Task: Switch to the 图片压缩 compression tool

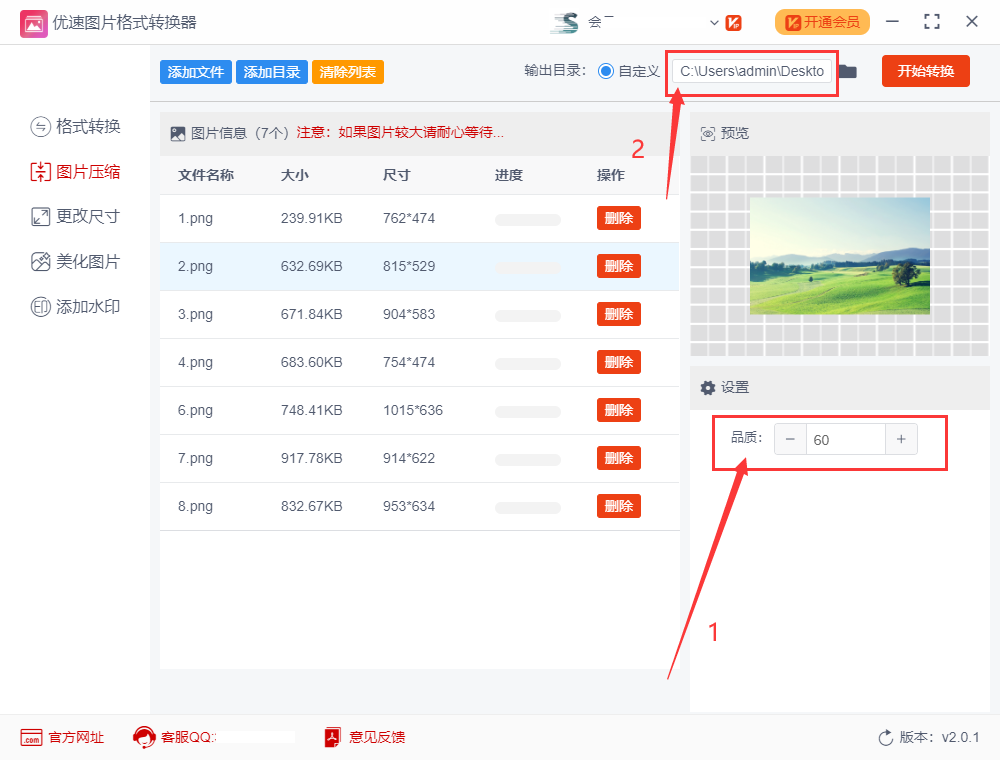Action: pos(73,171)
